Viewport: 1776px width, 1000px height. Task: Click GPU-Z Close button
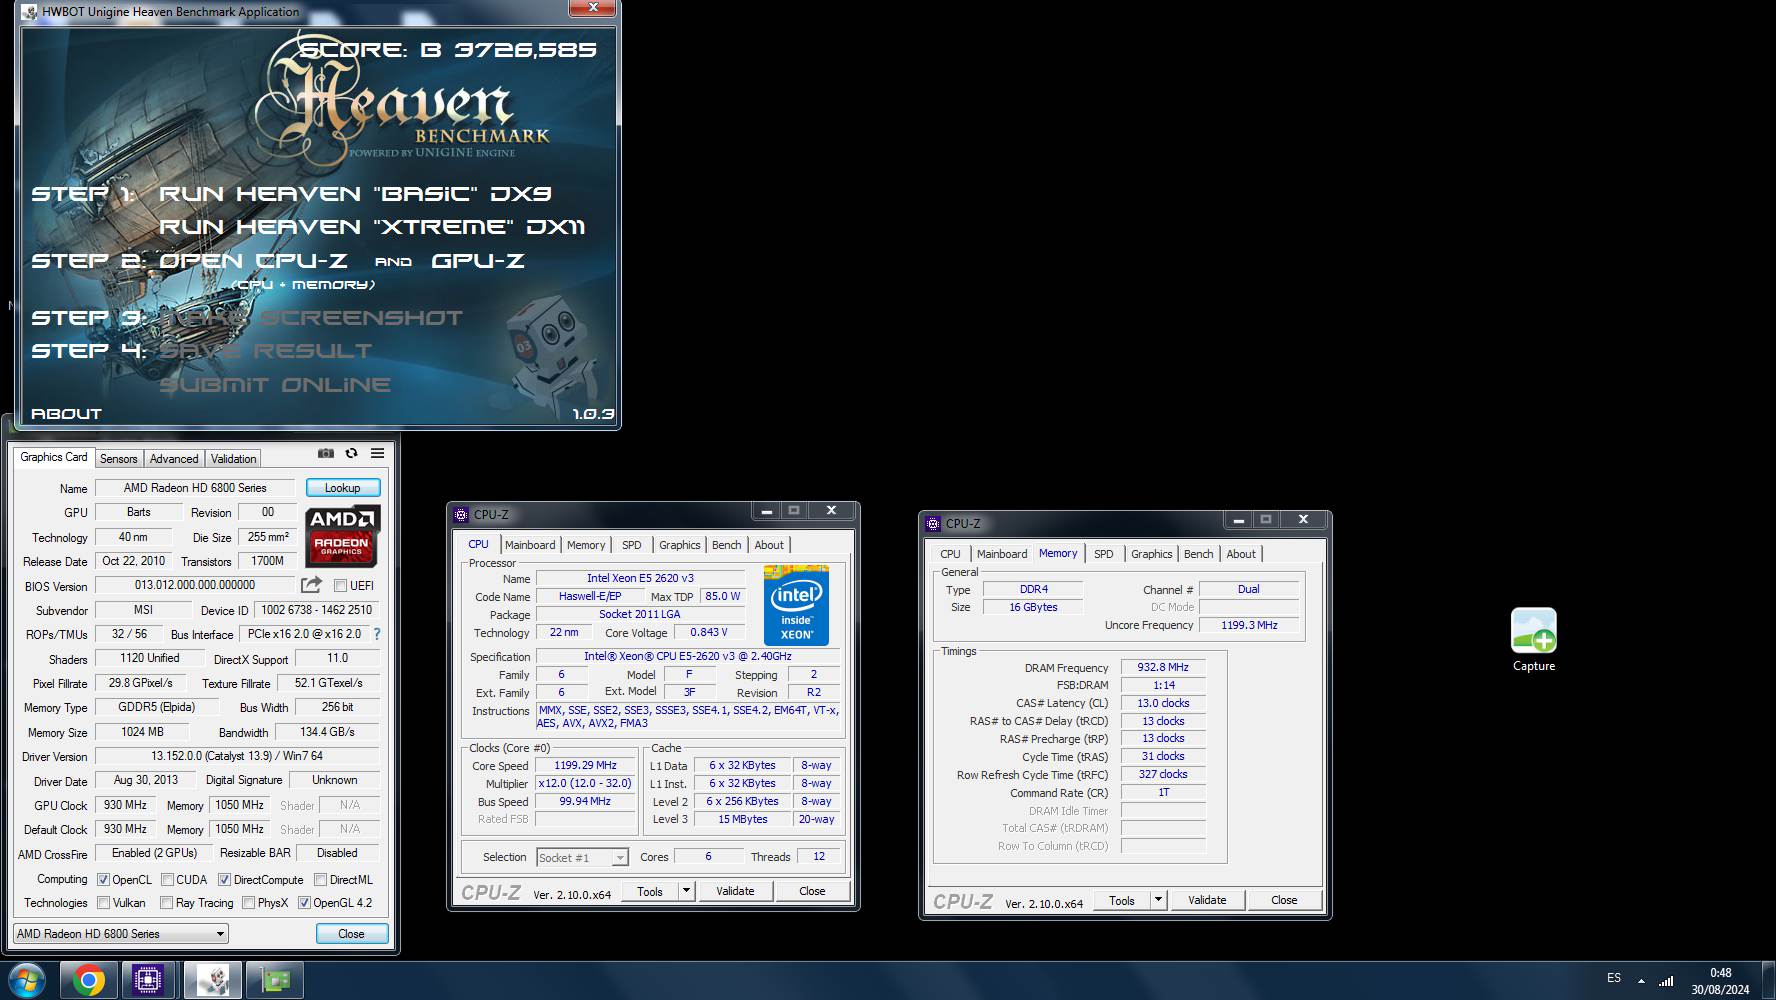[x=351, y=933]
